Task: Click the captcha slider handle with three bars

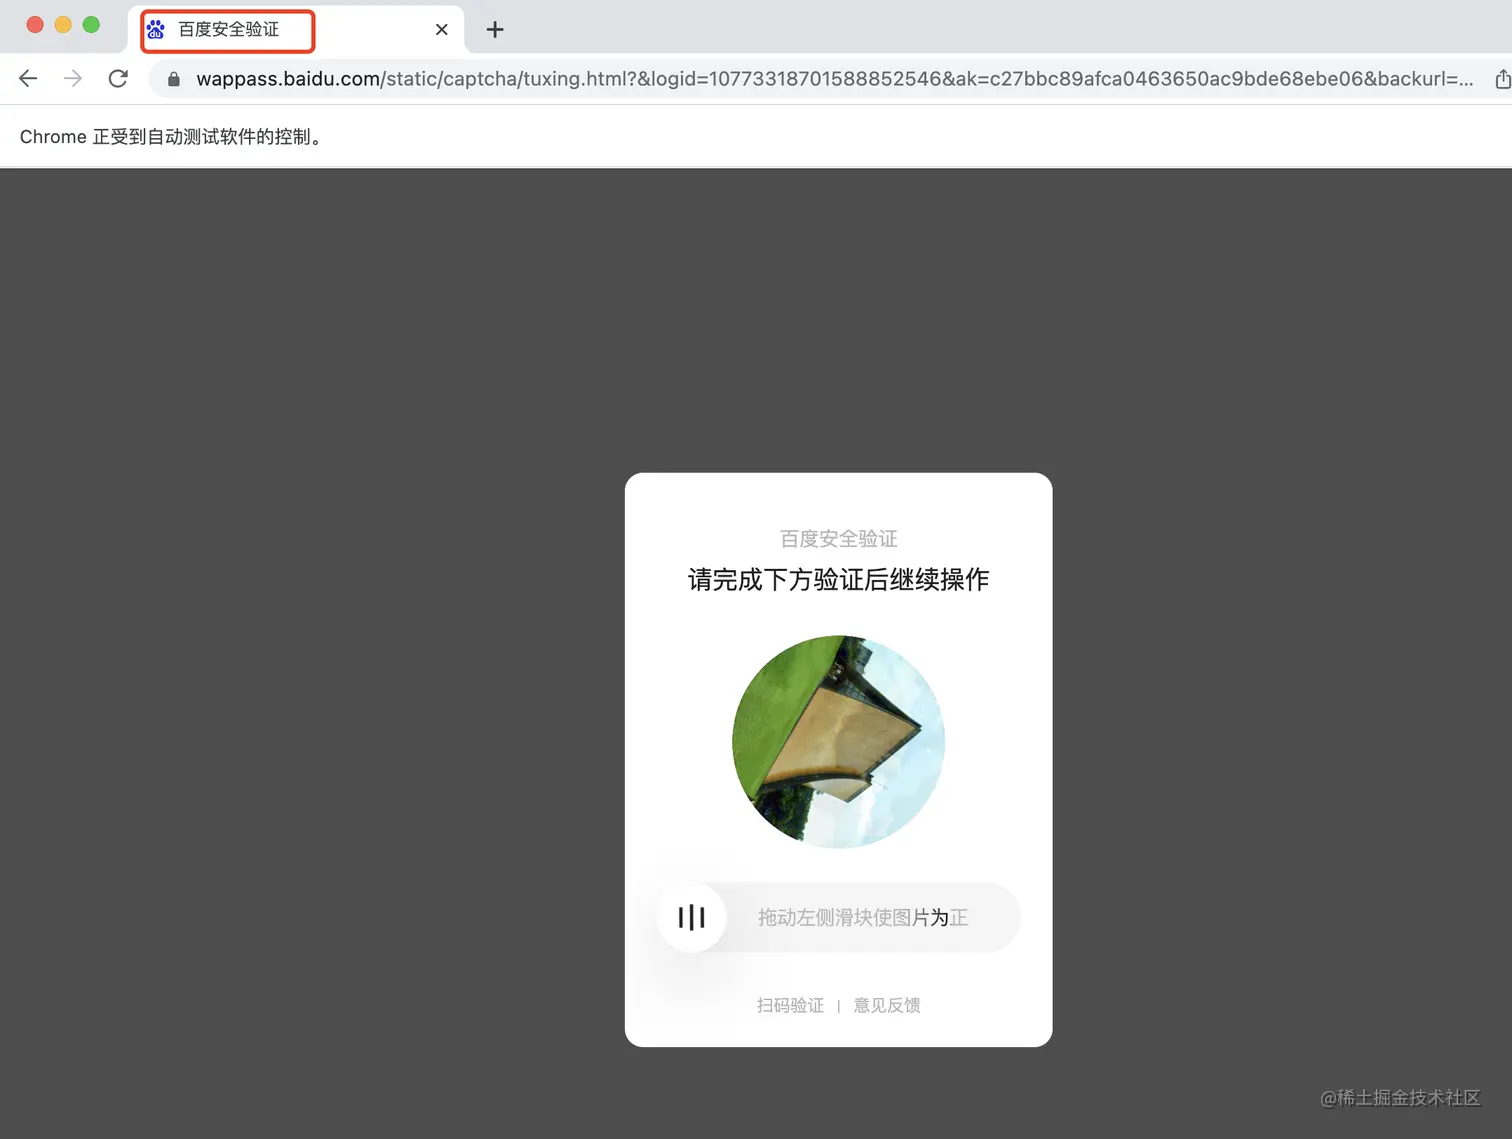Action: tap(691, 917)
